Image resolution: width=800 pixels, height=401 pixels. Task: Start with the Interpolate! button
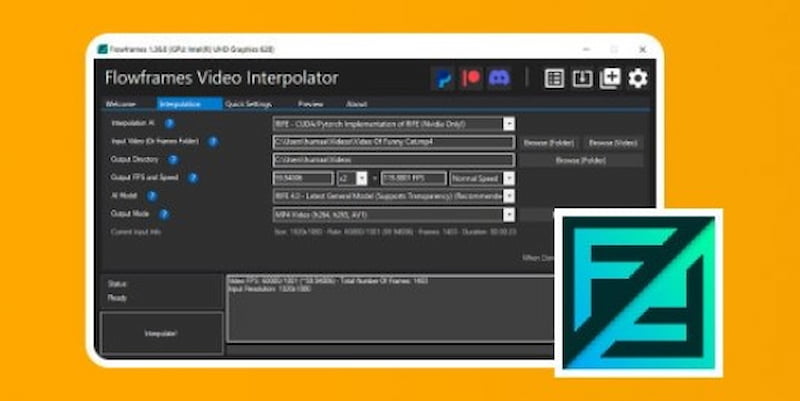click(162, 333)
